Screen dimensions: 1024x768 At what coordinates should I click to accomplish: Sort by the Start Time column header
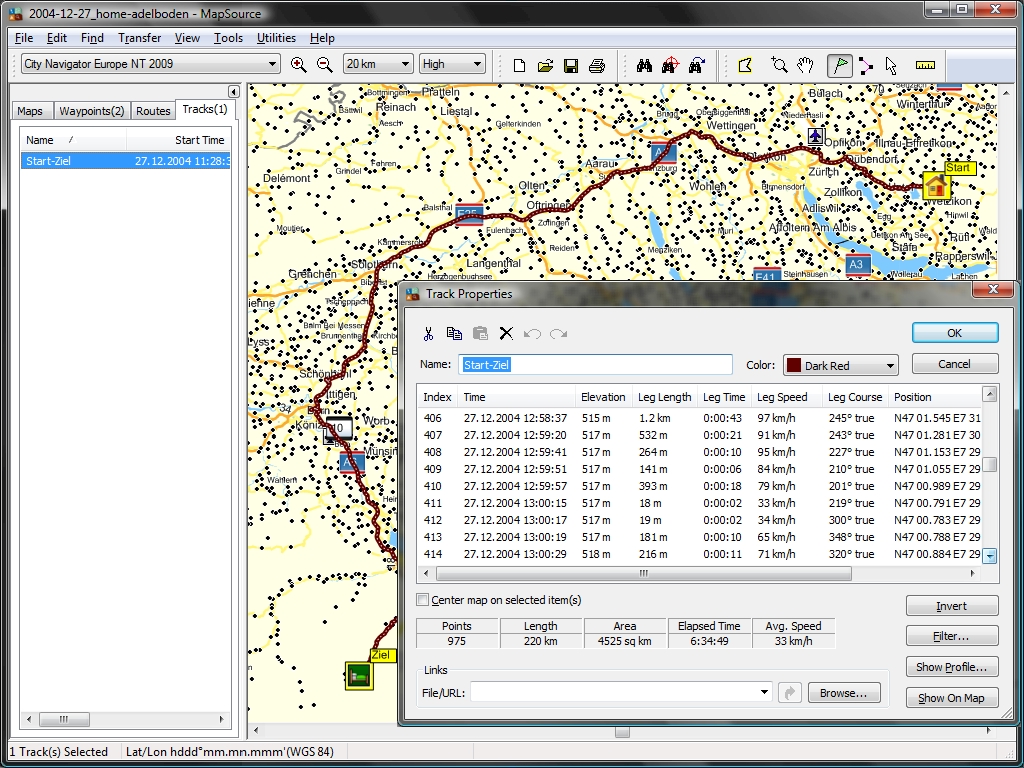click(178, 140)
